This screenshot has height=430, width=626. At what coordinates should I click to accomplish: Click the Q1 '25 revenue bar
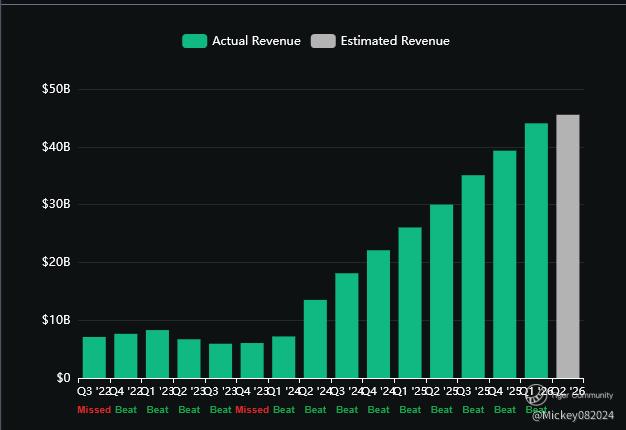pyautogui.click(x=410, y=302)
